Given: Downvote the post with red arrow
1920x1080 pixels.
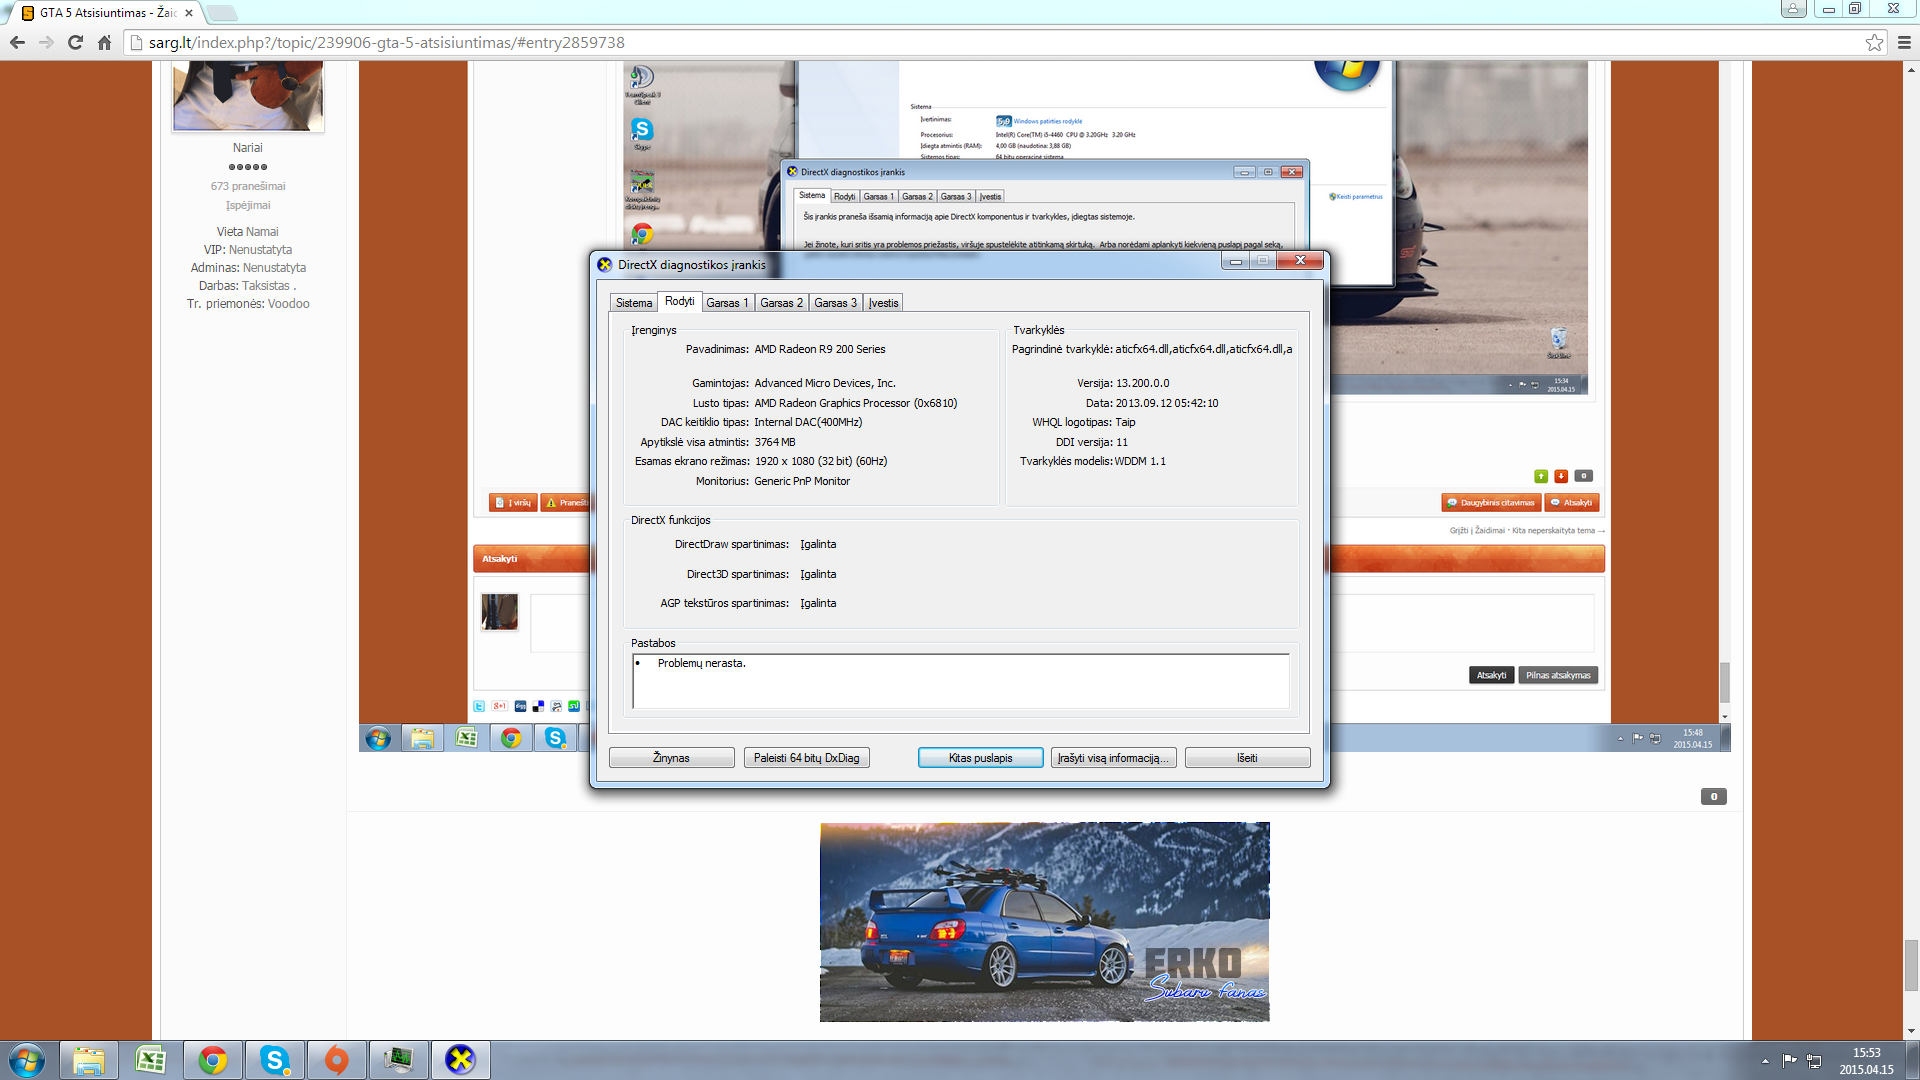Looking at the screenshot, I should pos(1561,476).
